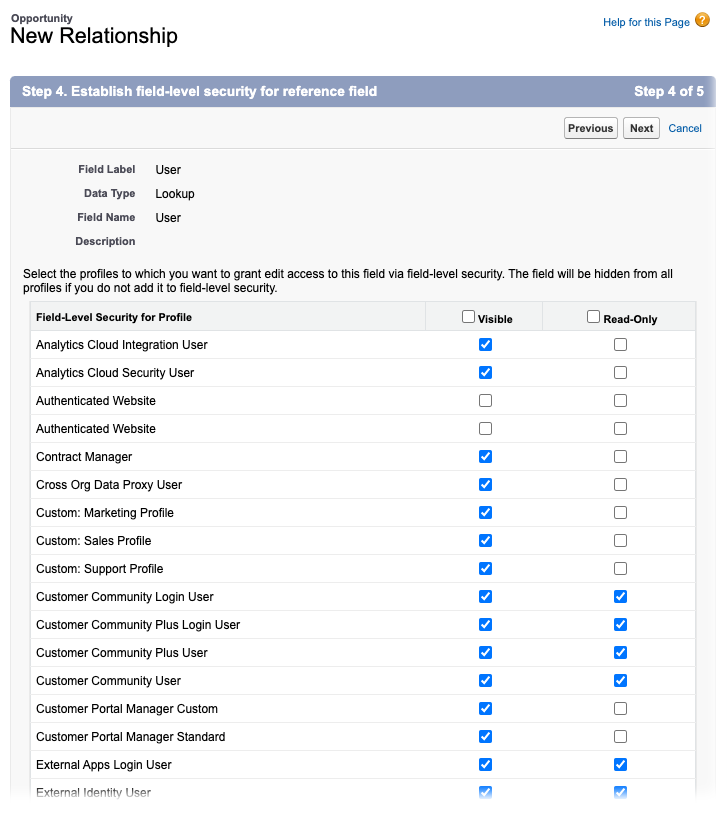Screen dimensions: 727x822
Task: Click the 'Field-Level Security for Profile' column header
Action: click(x=114, y=317)
